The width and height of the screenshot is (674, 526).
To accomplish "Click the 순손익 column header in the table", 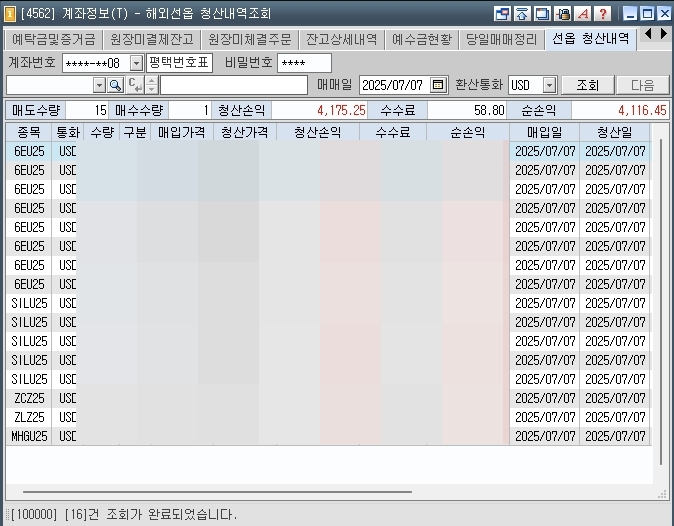I will [468, 132].
